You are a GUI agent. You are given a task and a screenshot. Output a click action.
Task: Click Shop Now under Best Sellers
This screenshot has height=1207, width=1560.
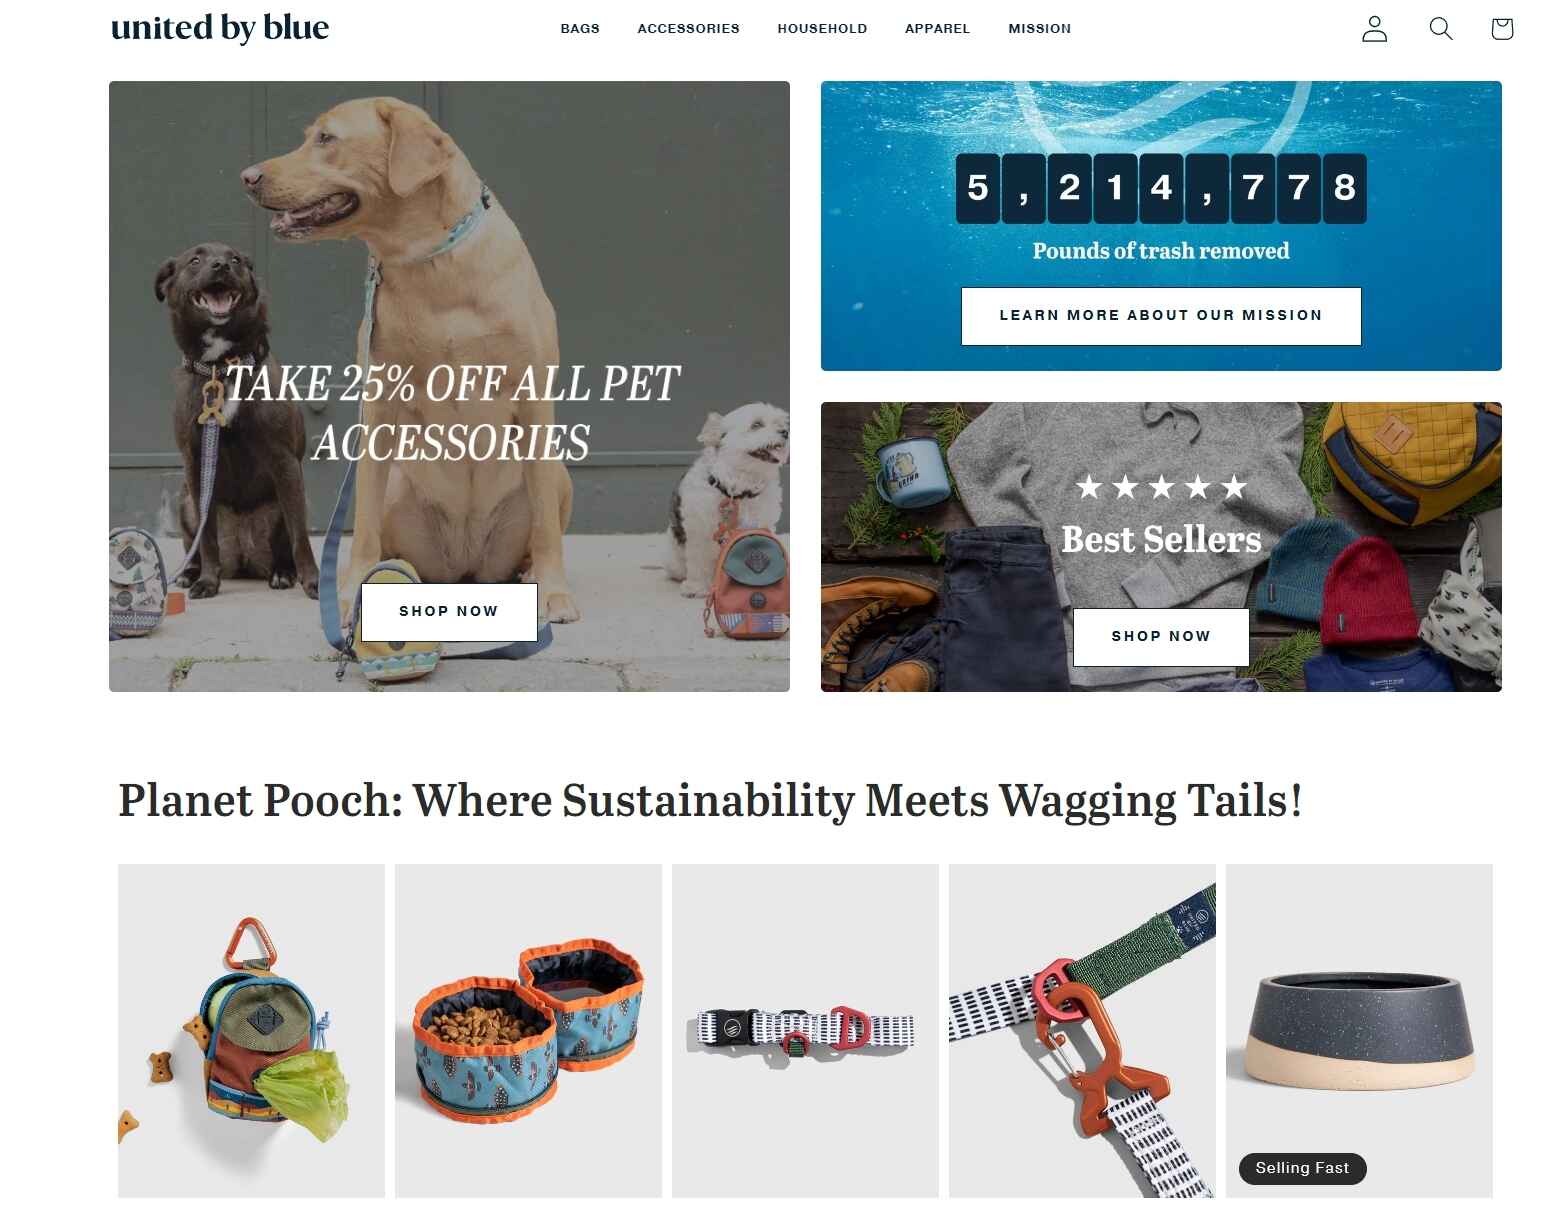tap(1161, 637)
